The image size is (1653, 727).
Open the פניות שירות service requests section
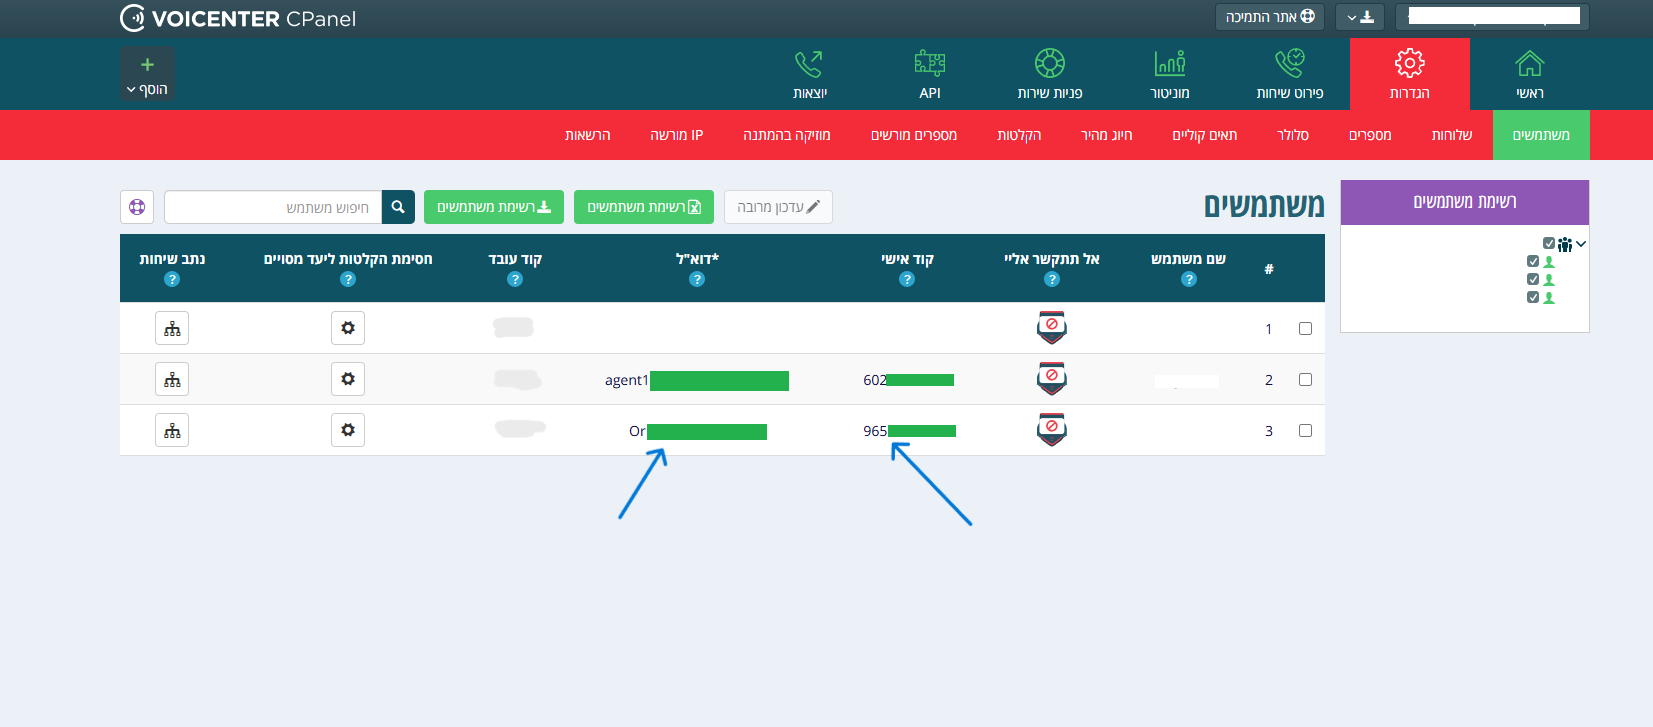coord(1049,74)
